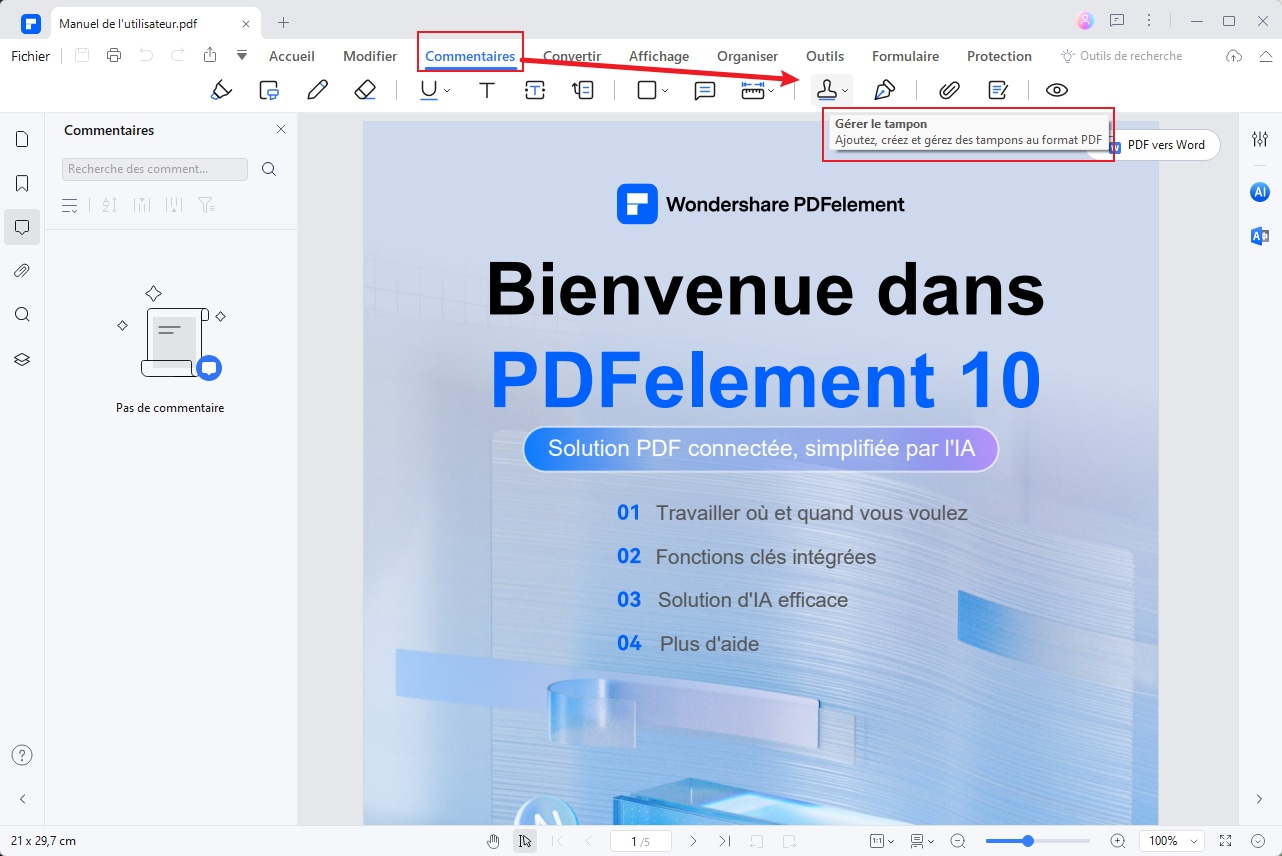Screen dimensions: 1282x856
Task: Toggle the hide comments eye icon
Action: click(1057, 90)
